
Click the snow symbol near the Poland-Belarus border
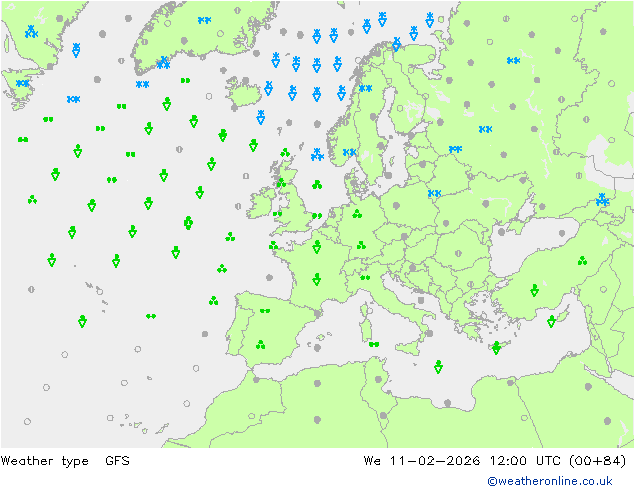435,193
